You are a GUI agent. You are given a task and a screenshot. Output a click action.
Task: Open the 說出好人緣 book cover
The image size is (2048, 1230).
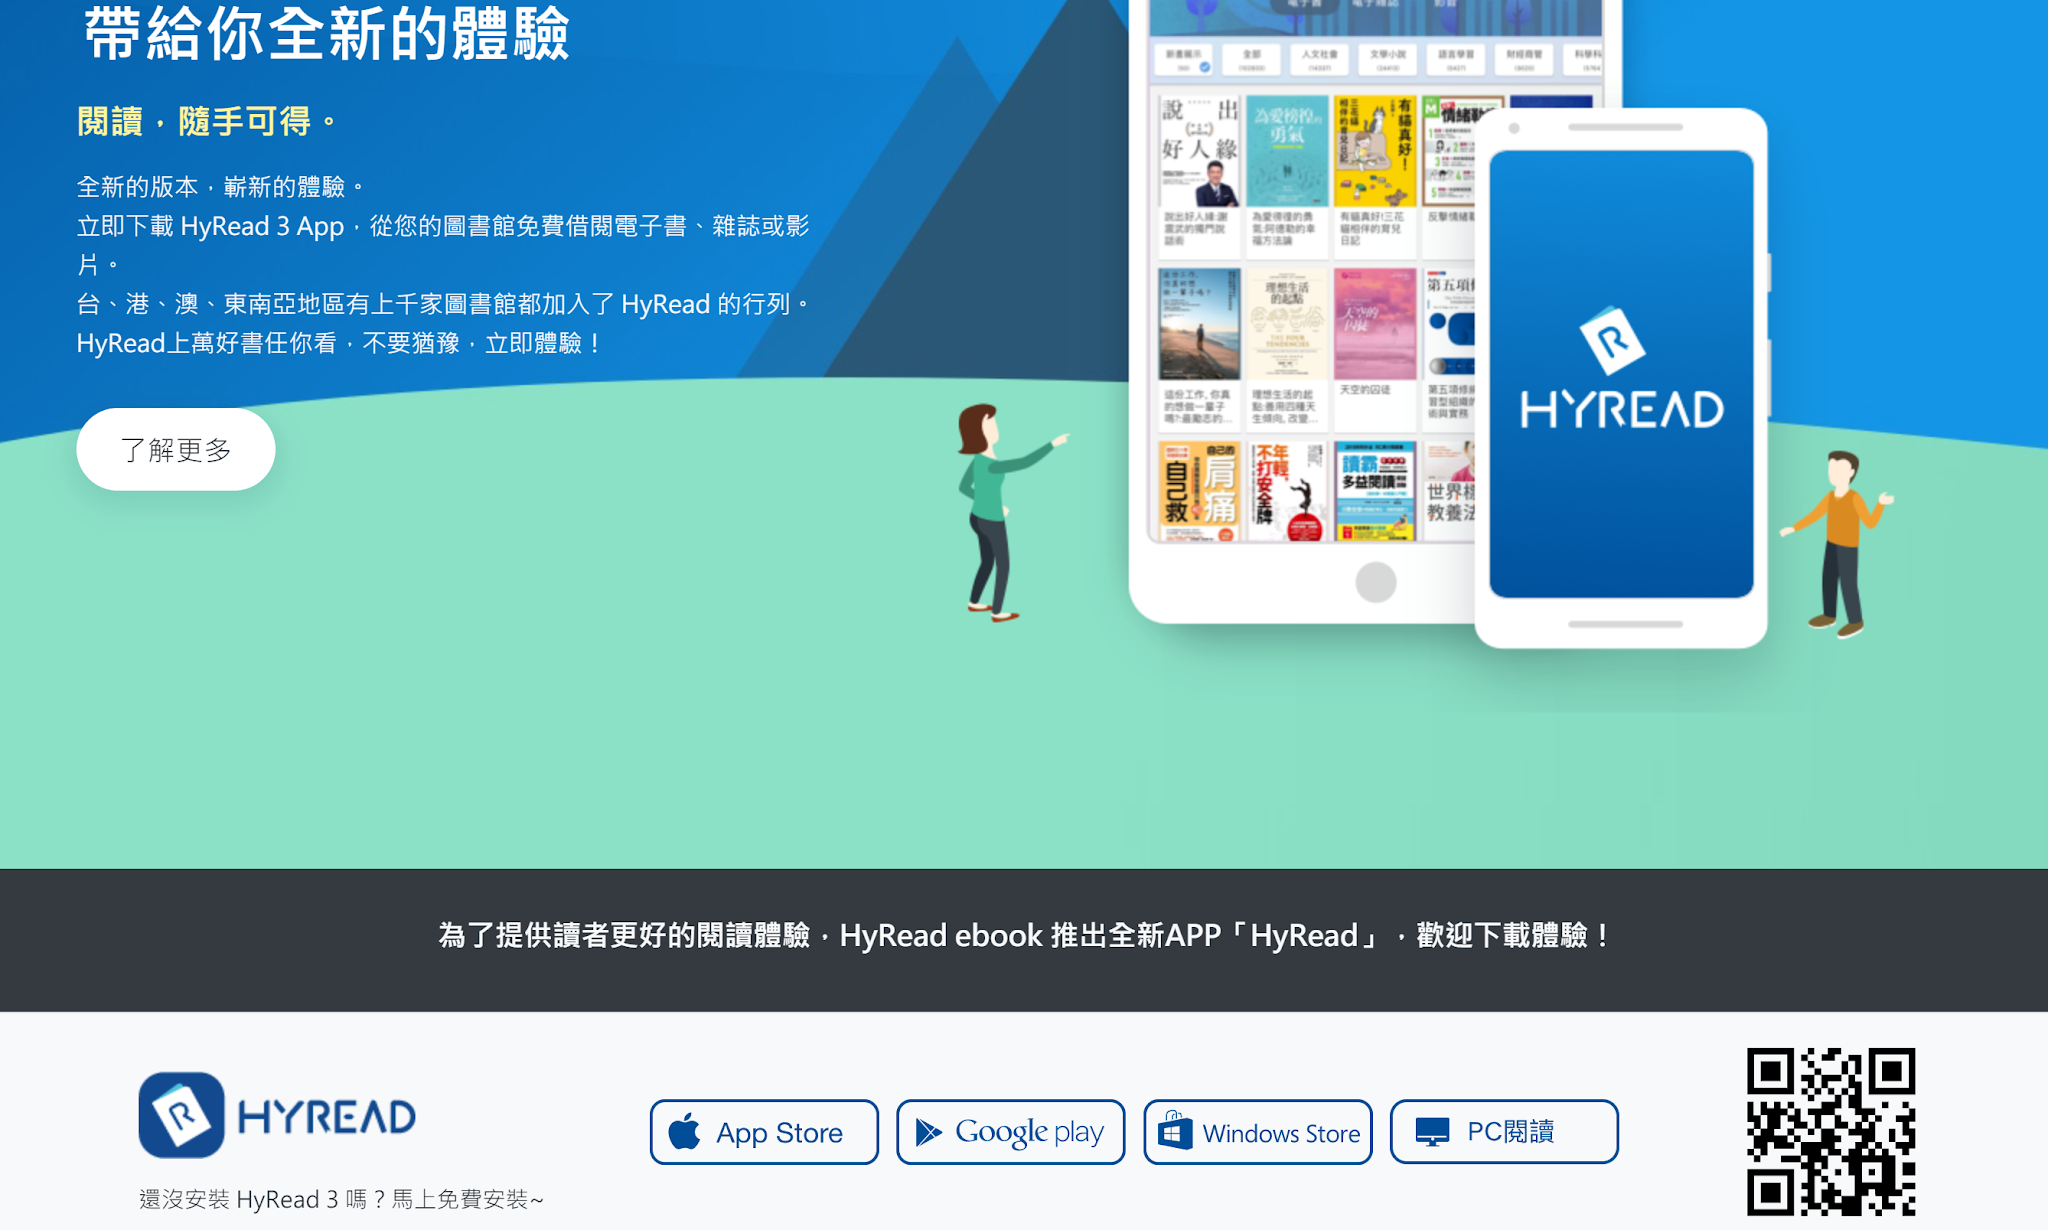[1200, 150]
